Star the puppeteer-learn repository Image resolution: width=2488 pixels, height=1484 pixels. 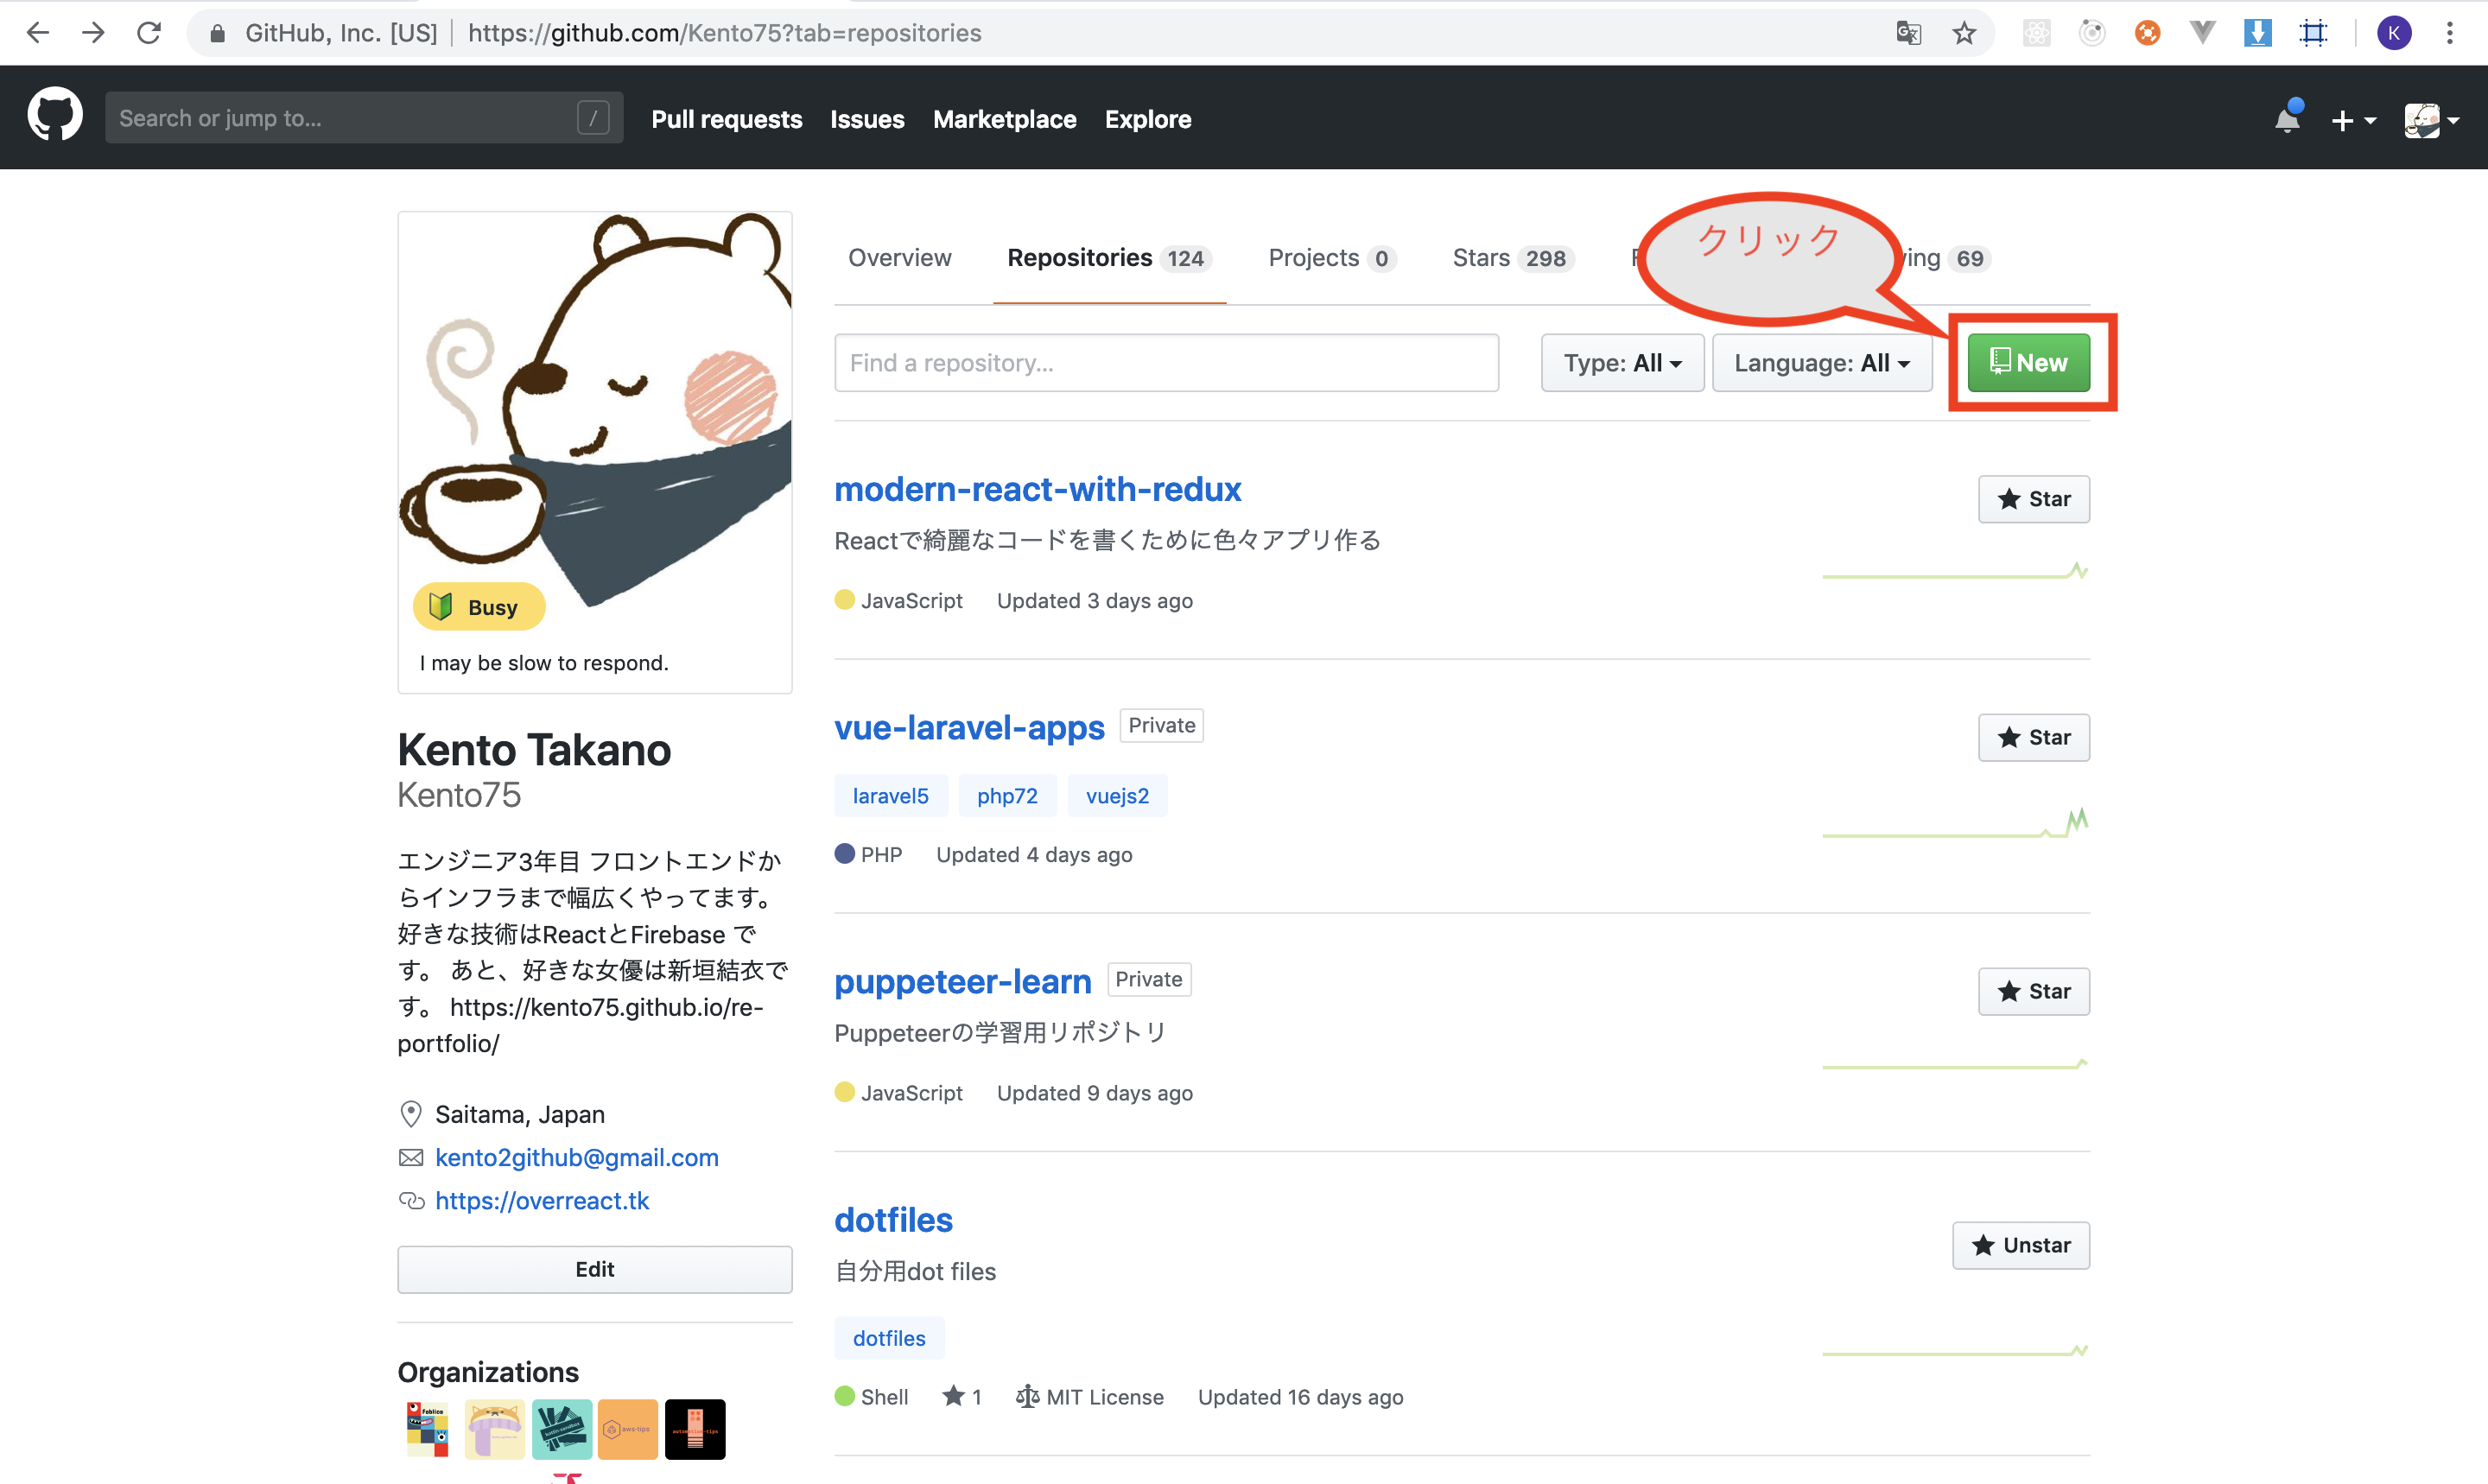[x=2034, y=991]
